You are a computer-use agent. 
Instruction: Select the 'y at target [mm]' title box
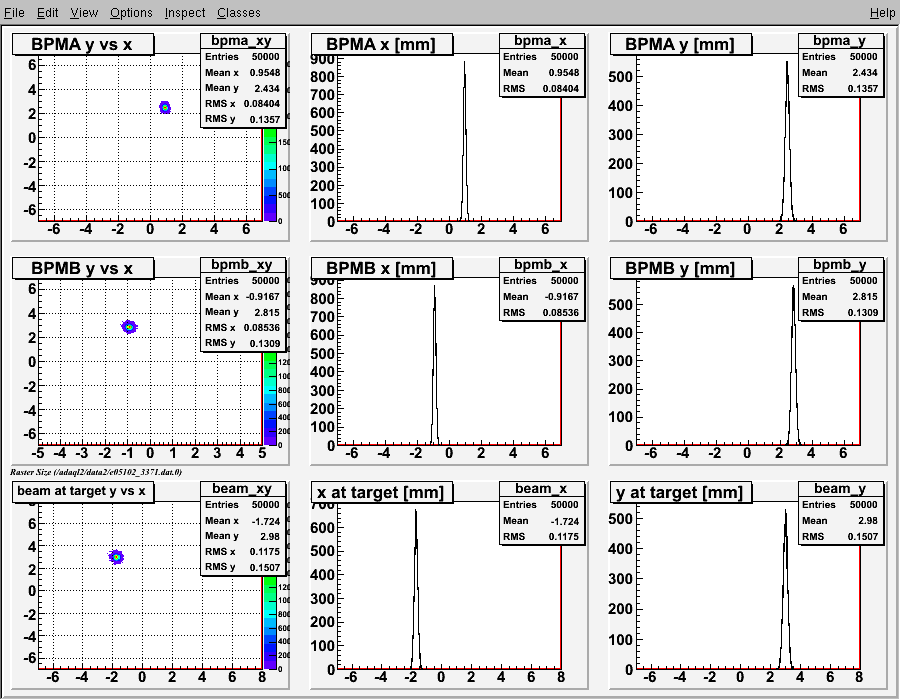(x=680, y=492)
